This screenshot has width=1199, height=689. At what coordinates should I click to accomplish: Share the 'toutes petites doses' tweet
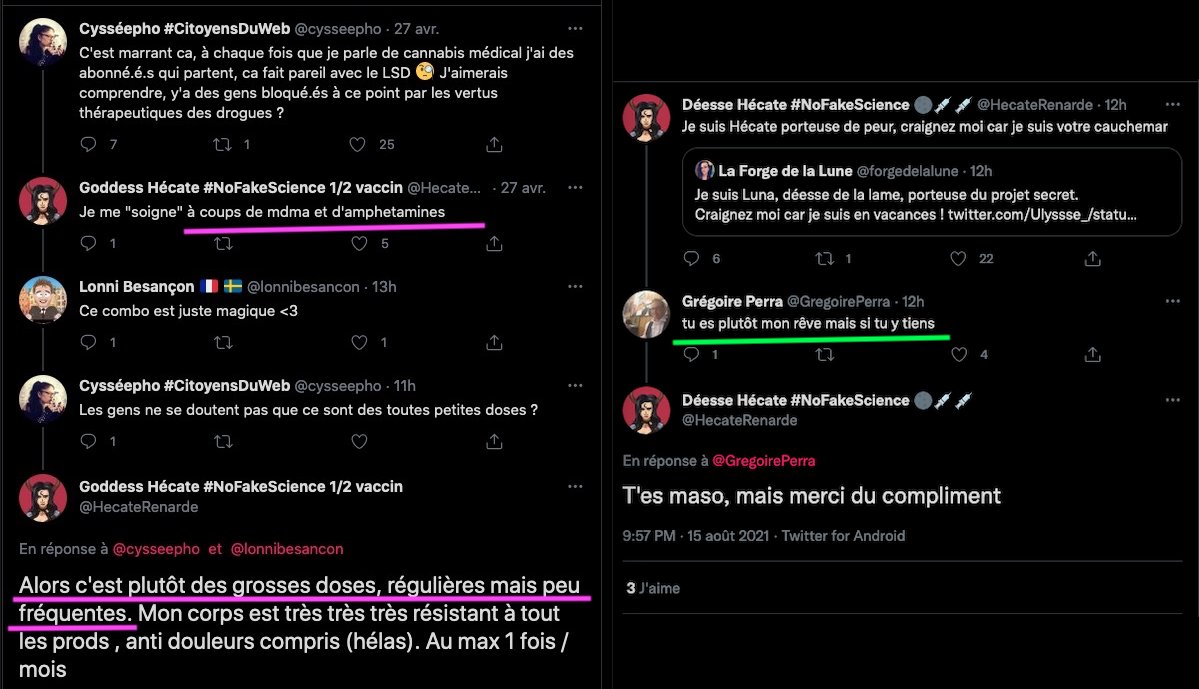point(493,441)
